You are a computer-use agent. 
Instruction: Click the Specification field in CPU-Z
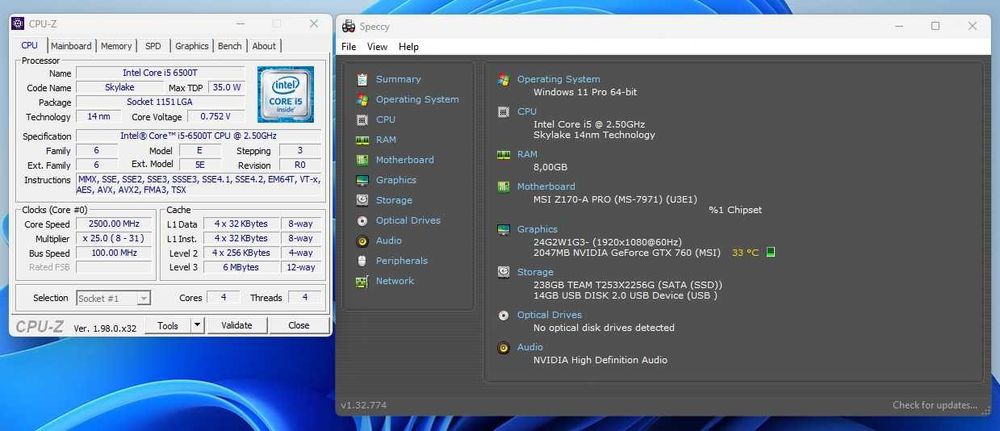tap(198, 136)
